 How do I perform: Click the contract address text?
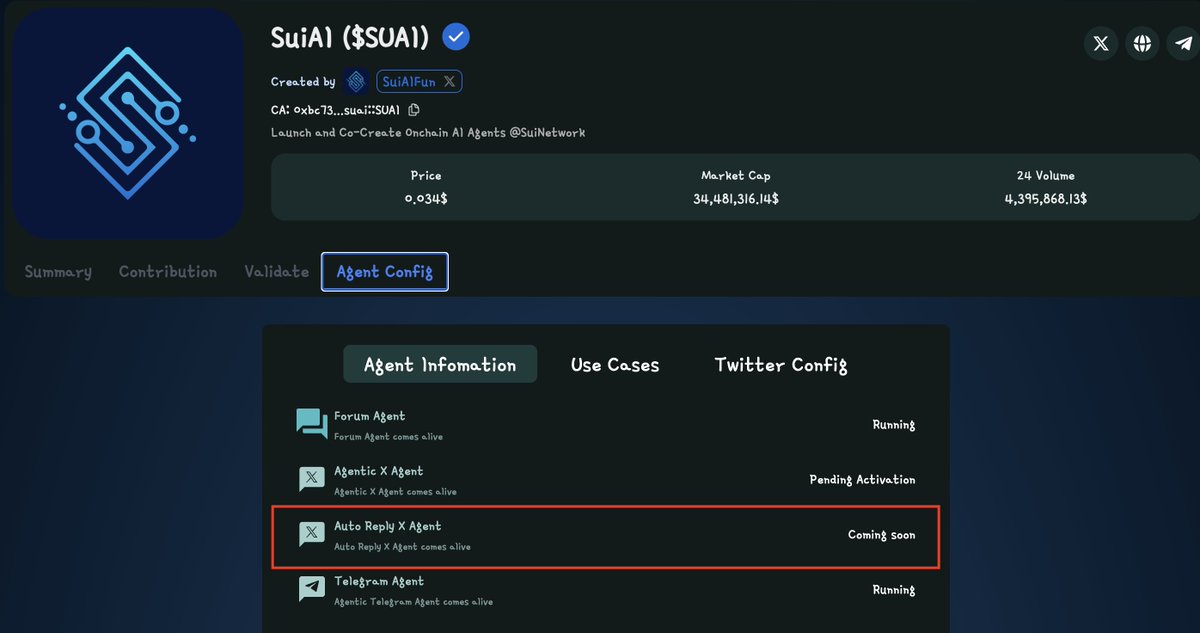335,110
